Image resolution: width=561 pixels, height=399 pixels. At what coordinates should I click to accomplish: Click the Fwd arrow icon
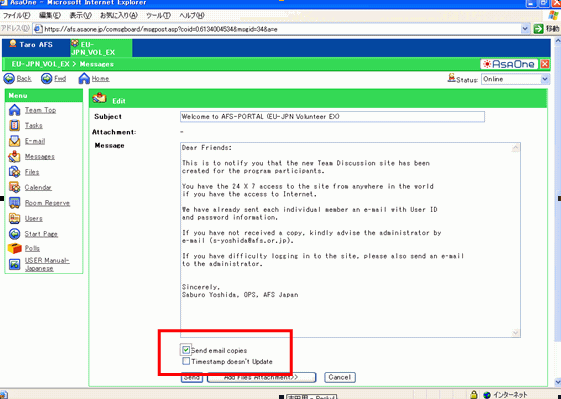click(47, 78)
